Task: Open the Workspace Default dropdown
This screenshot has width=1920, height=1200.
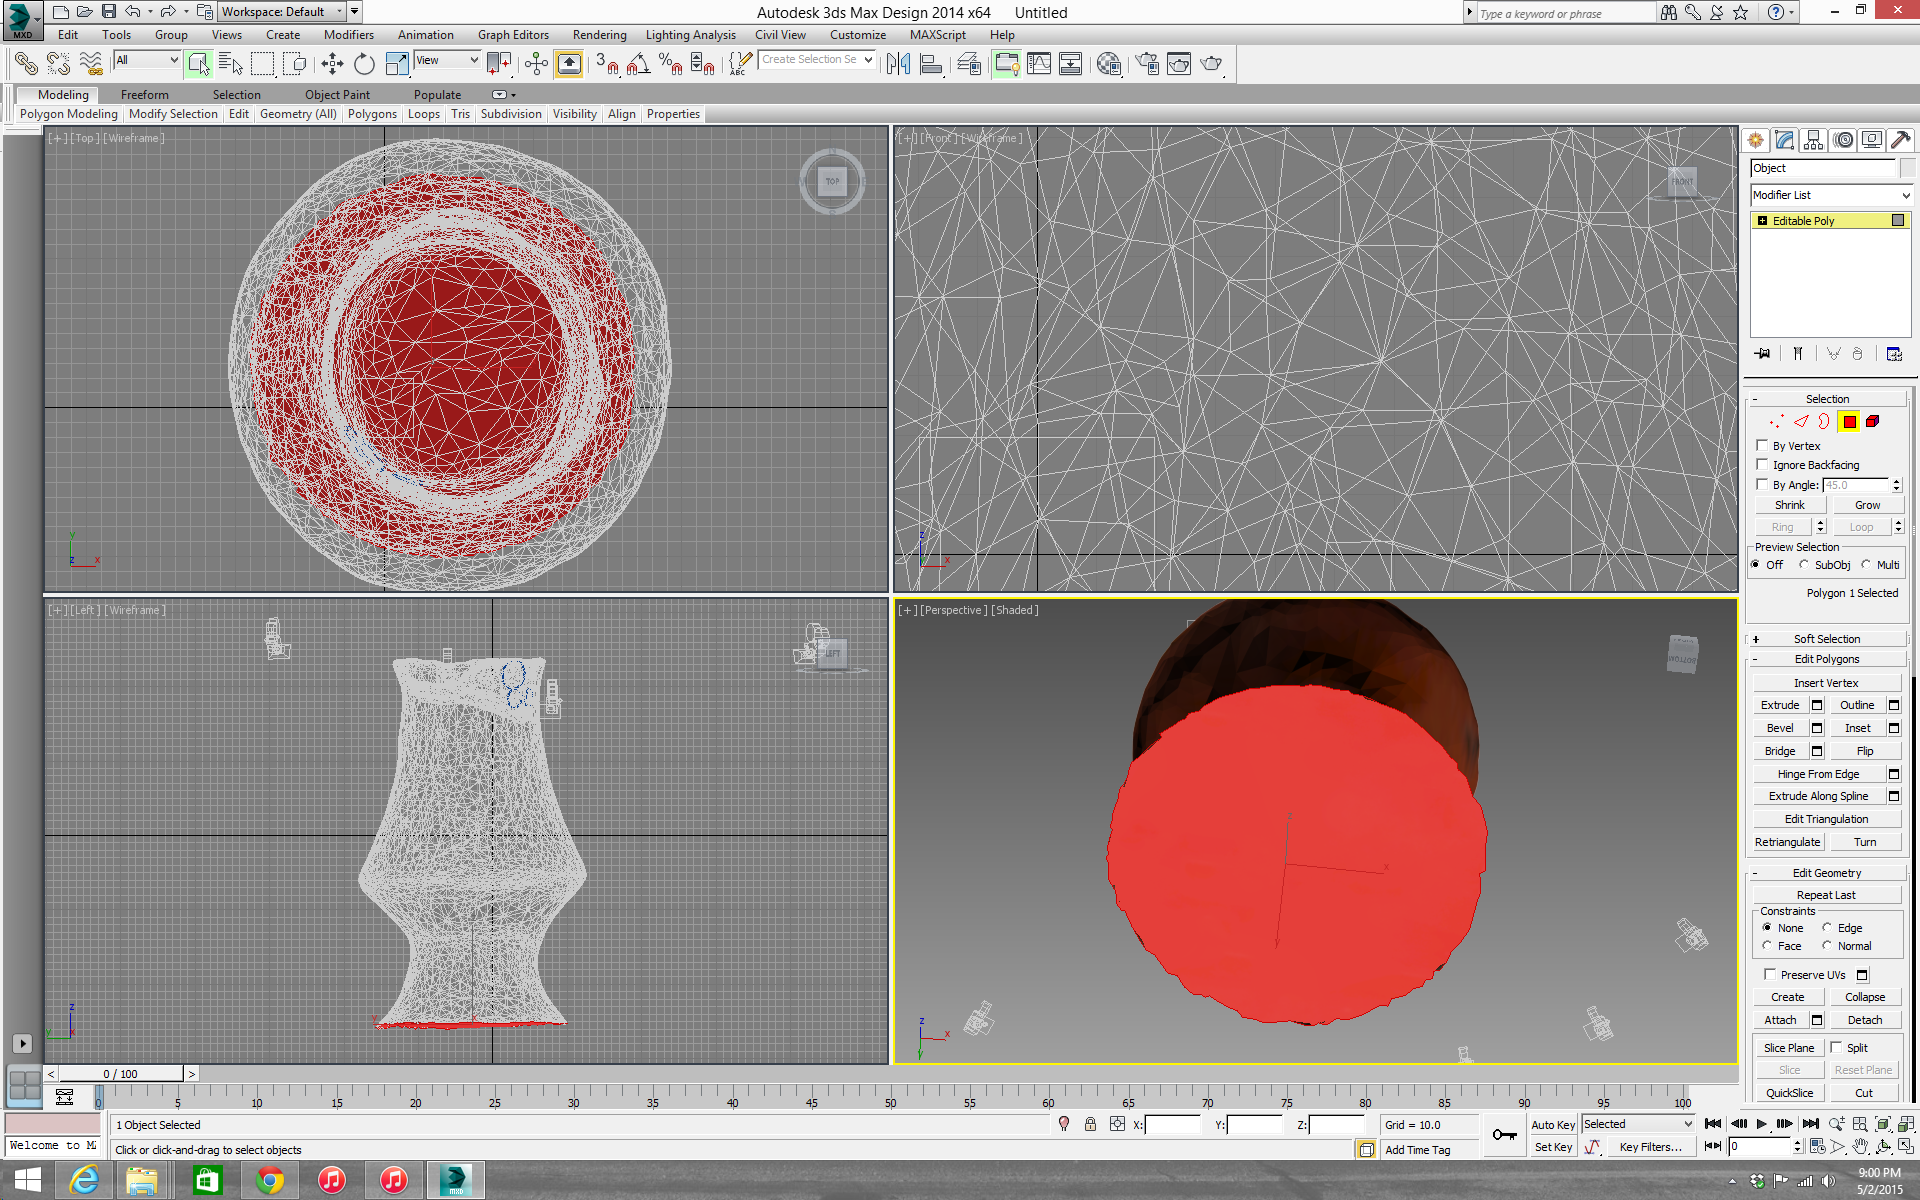Action: pos(283,12)
